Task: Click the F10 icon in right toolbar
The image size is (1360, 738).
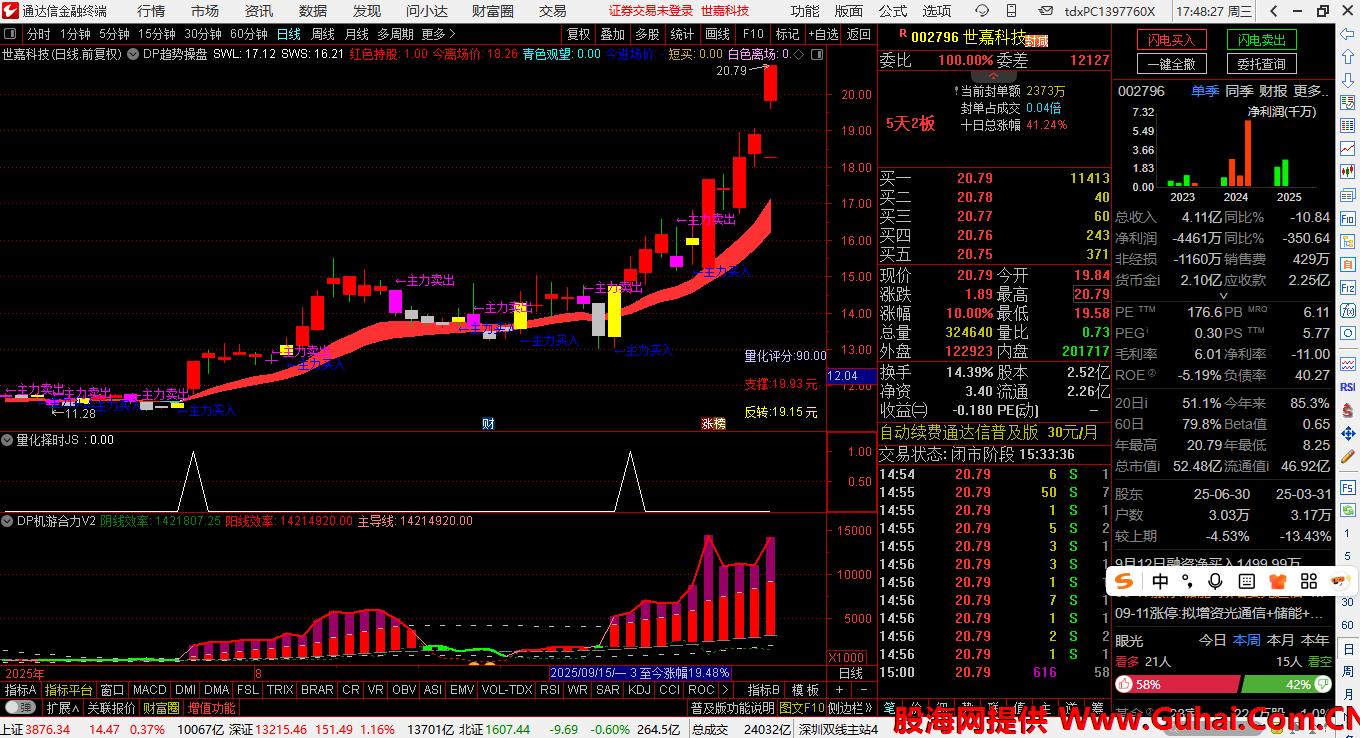Action: point(1348,218)
